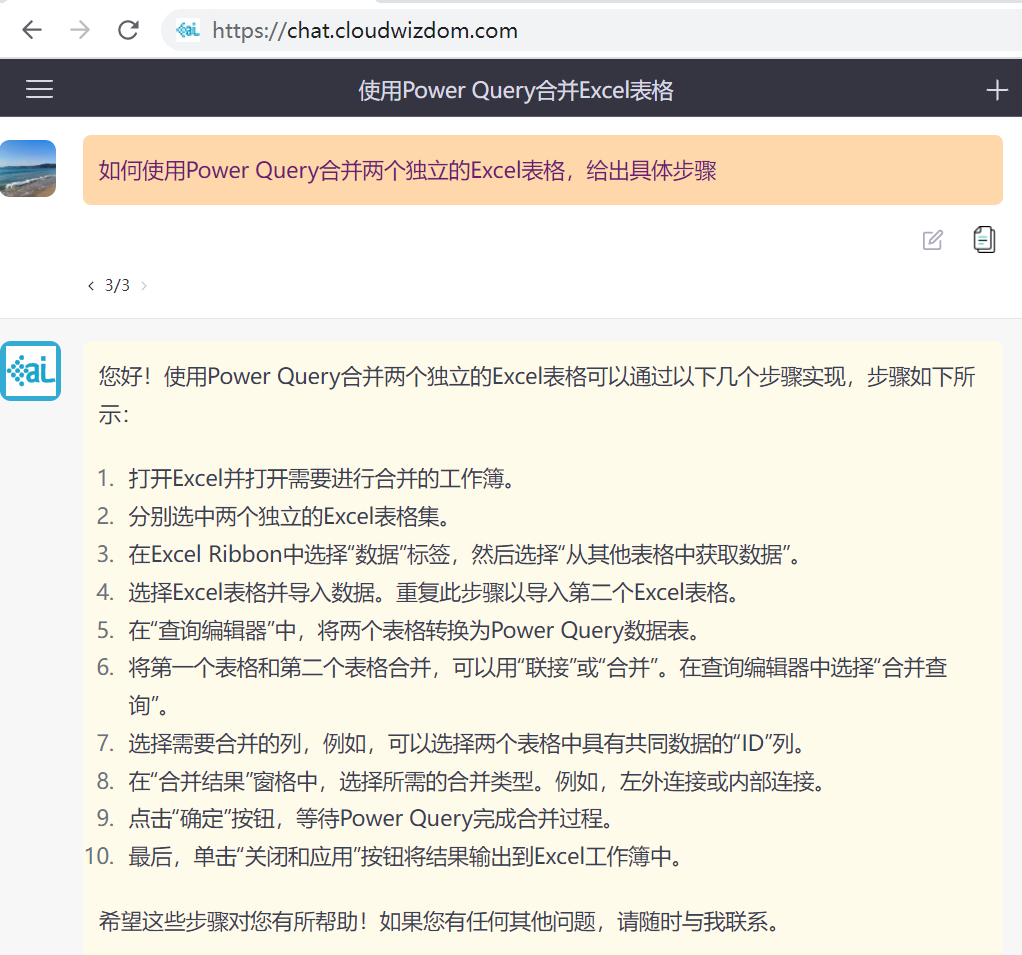Click the user beach avatar
1022x955 pixels.
28,168
